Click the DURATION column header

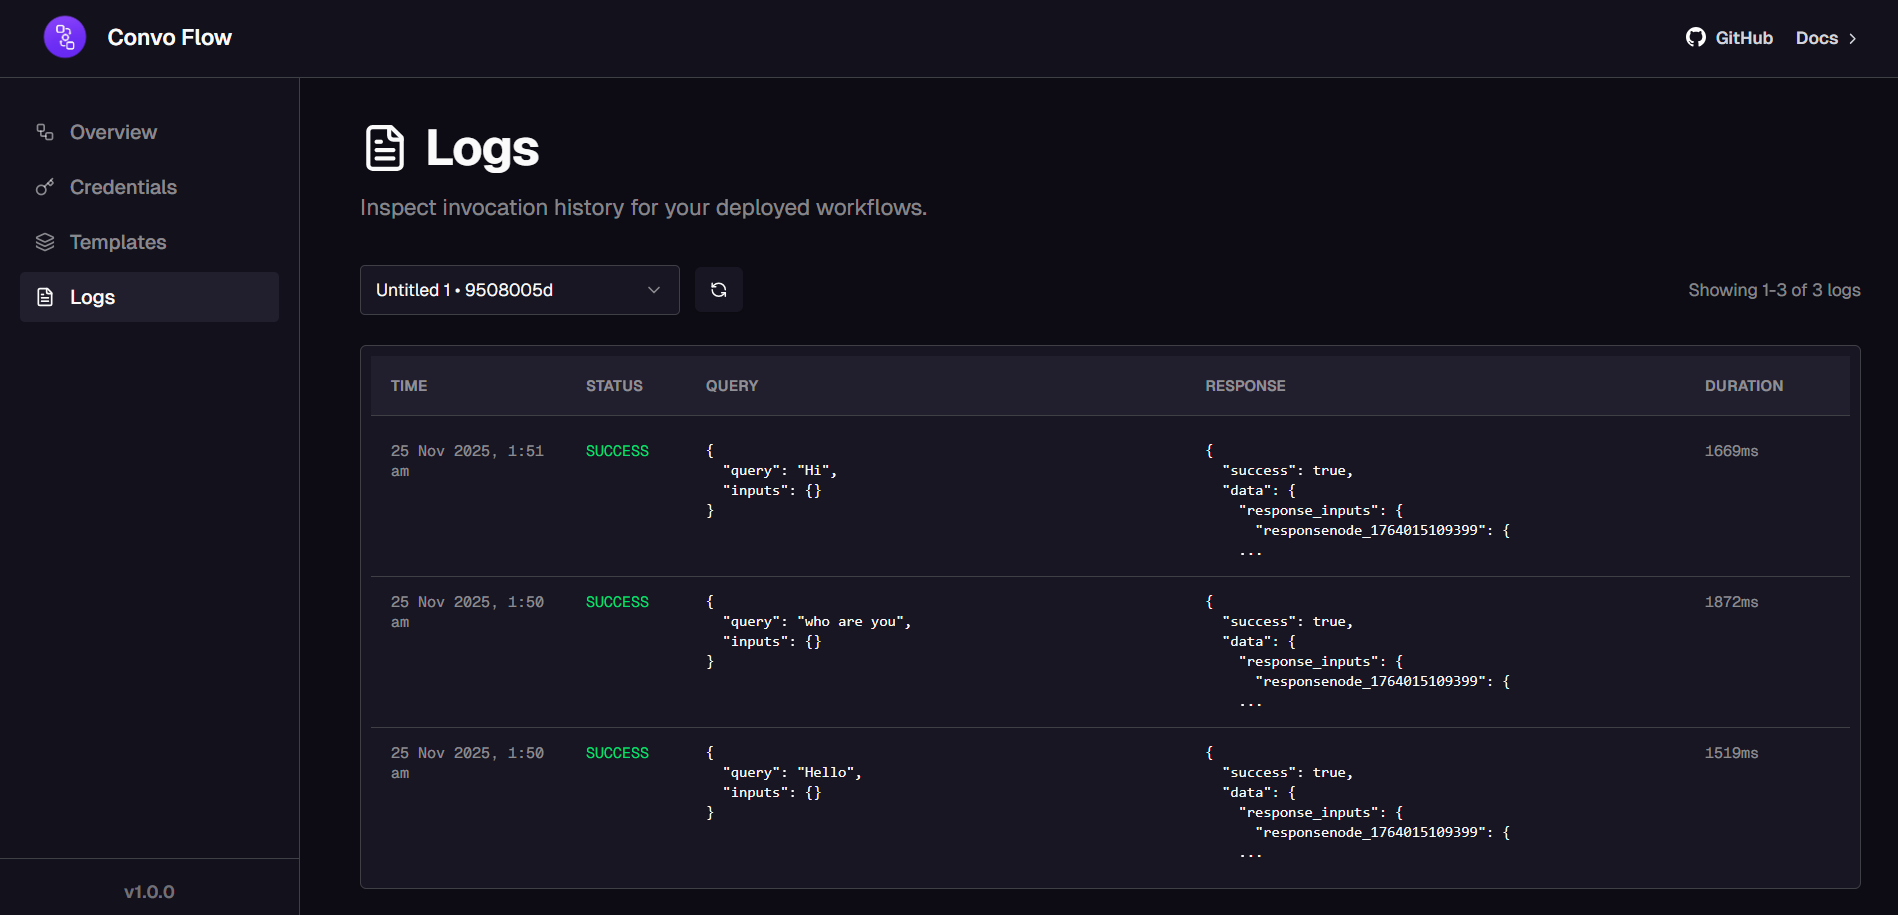click(x=1744, y=385)
